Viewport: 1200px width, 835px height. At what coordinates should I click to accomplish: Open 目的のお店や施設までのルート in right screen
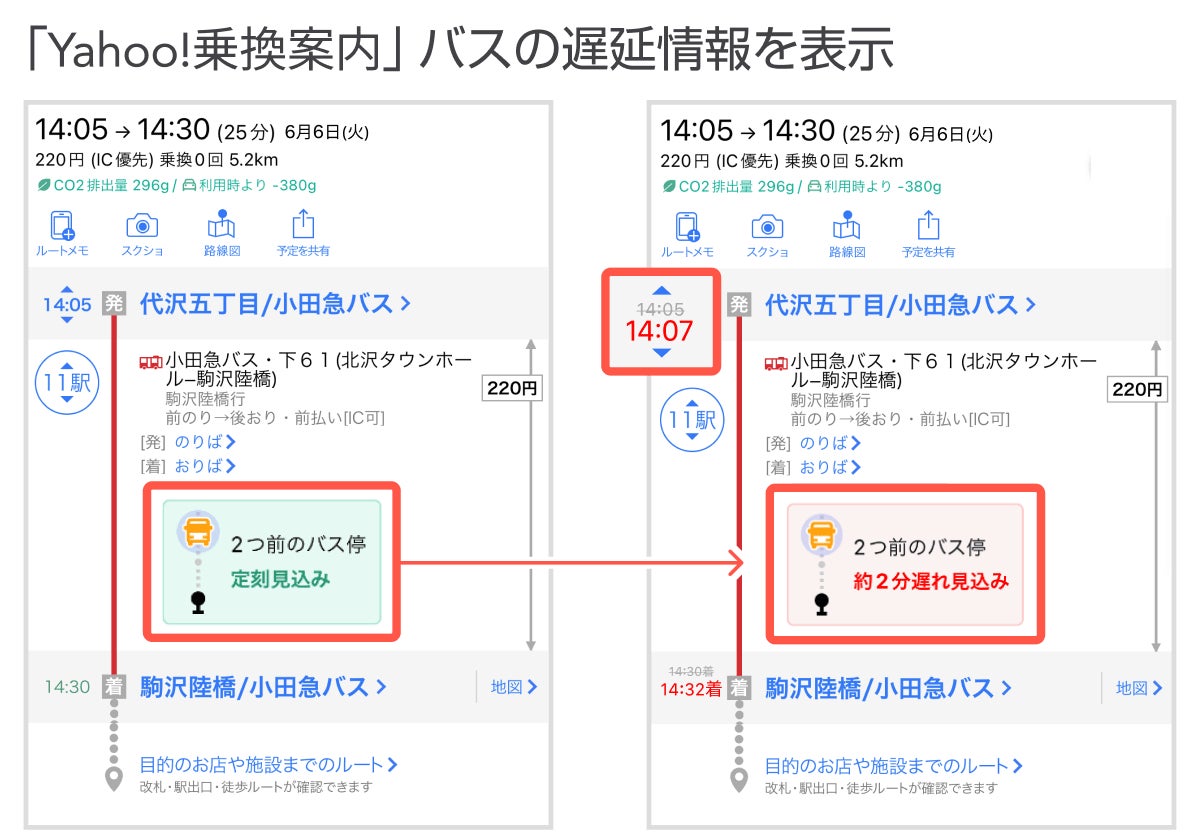[x=894, y=766]
